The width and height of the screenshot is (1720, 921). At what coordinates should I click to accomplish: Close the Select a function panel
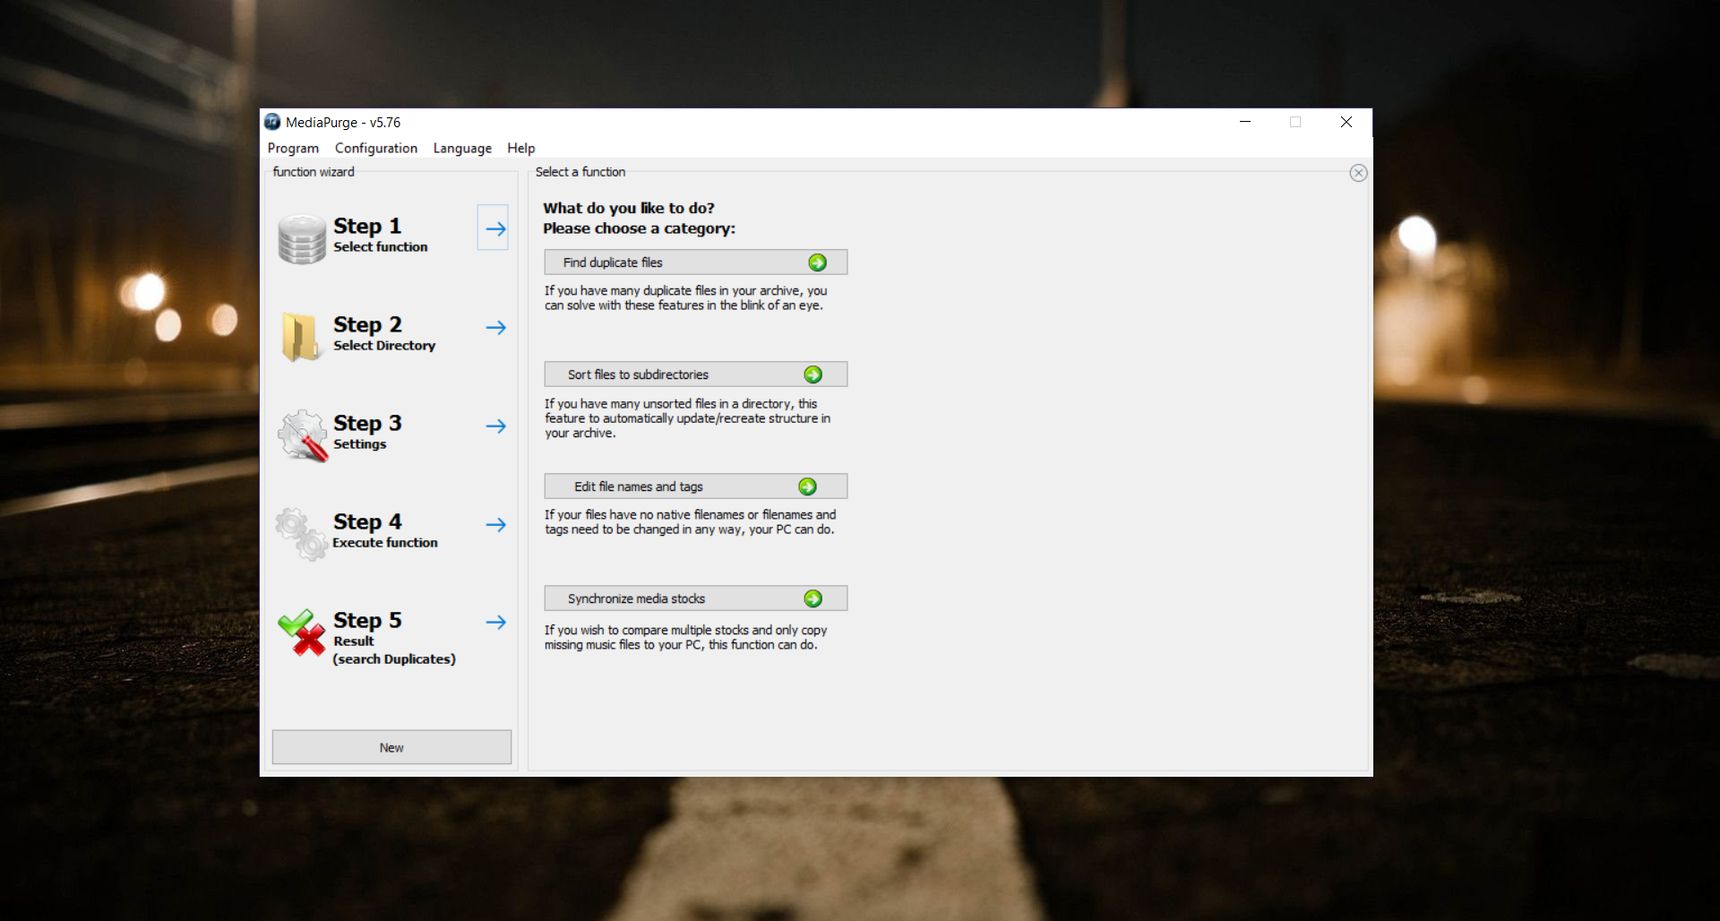pyautogui.click(x=1358, y=173)
